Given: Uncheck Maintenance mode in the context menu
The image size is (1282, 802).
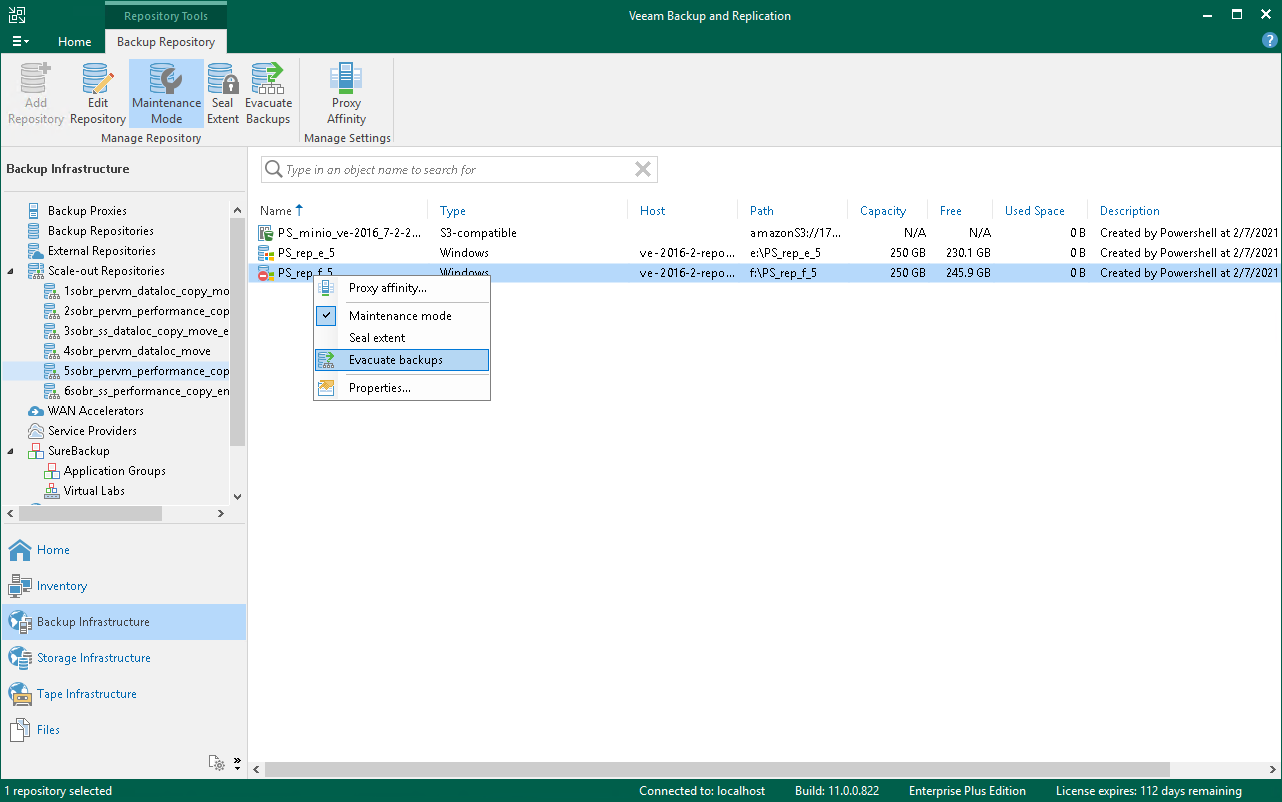Looking at the screenshot, I should pos(400,315).
